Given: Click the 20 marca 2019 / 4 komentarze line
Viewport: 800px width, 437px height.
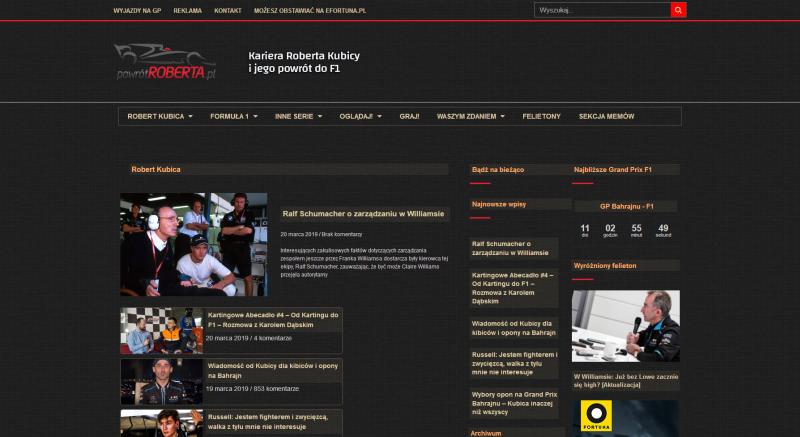Looking at the screenshot, I should pos(248,338).
